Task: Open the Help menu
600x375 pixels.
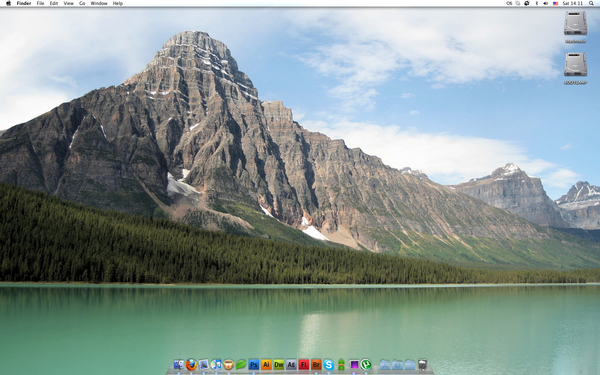Action: (x=117, y=3)
